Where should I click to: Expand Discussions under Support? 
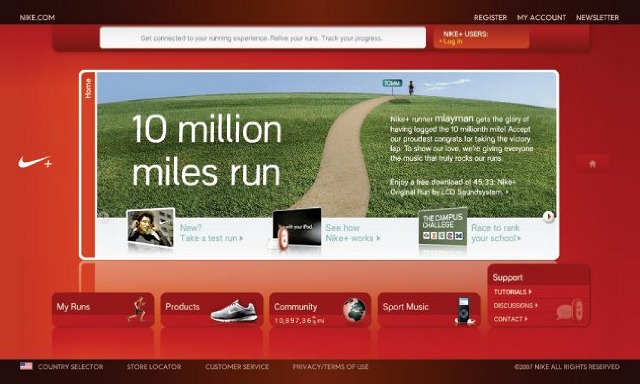(516, 305)
